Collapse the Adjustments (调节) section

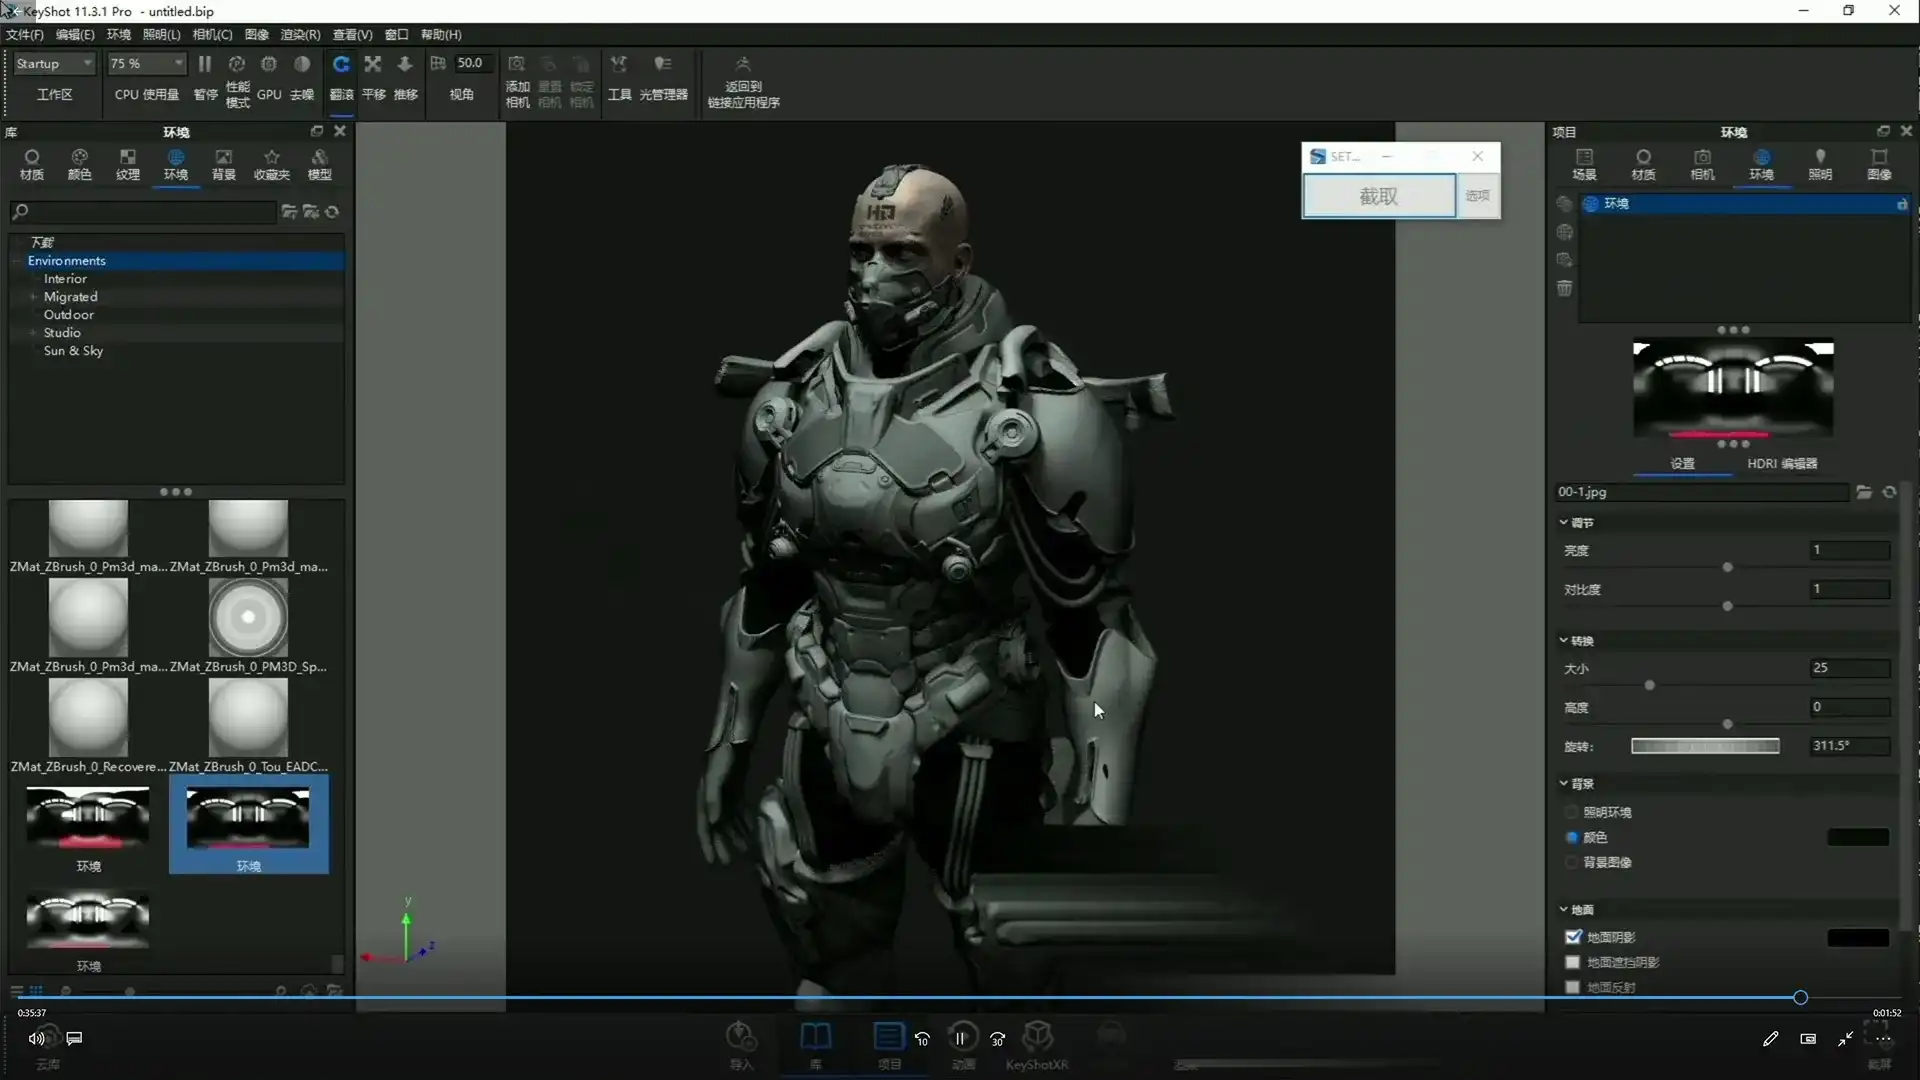tap(1564, 522)
